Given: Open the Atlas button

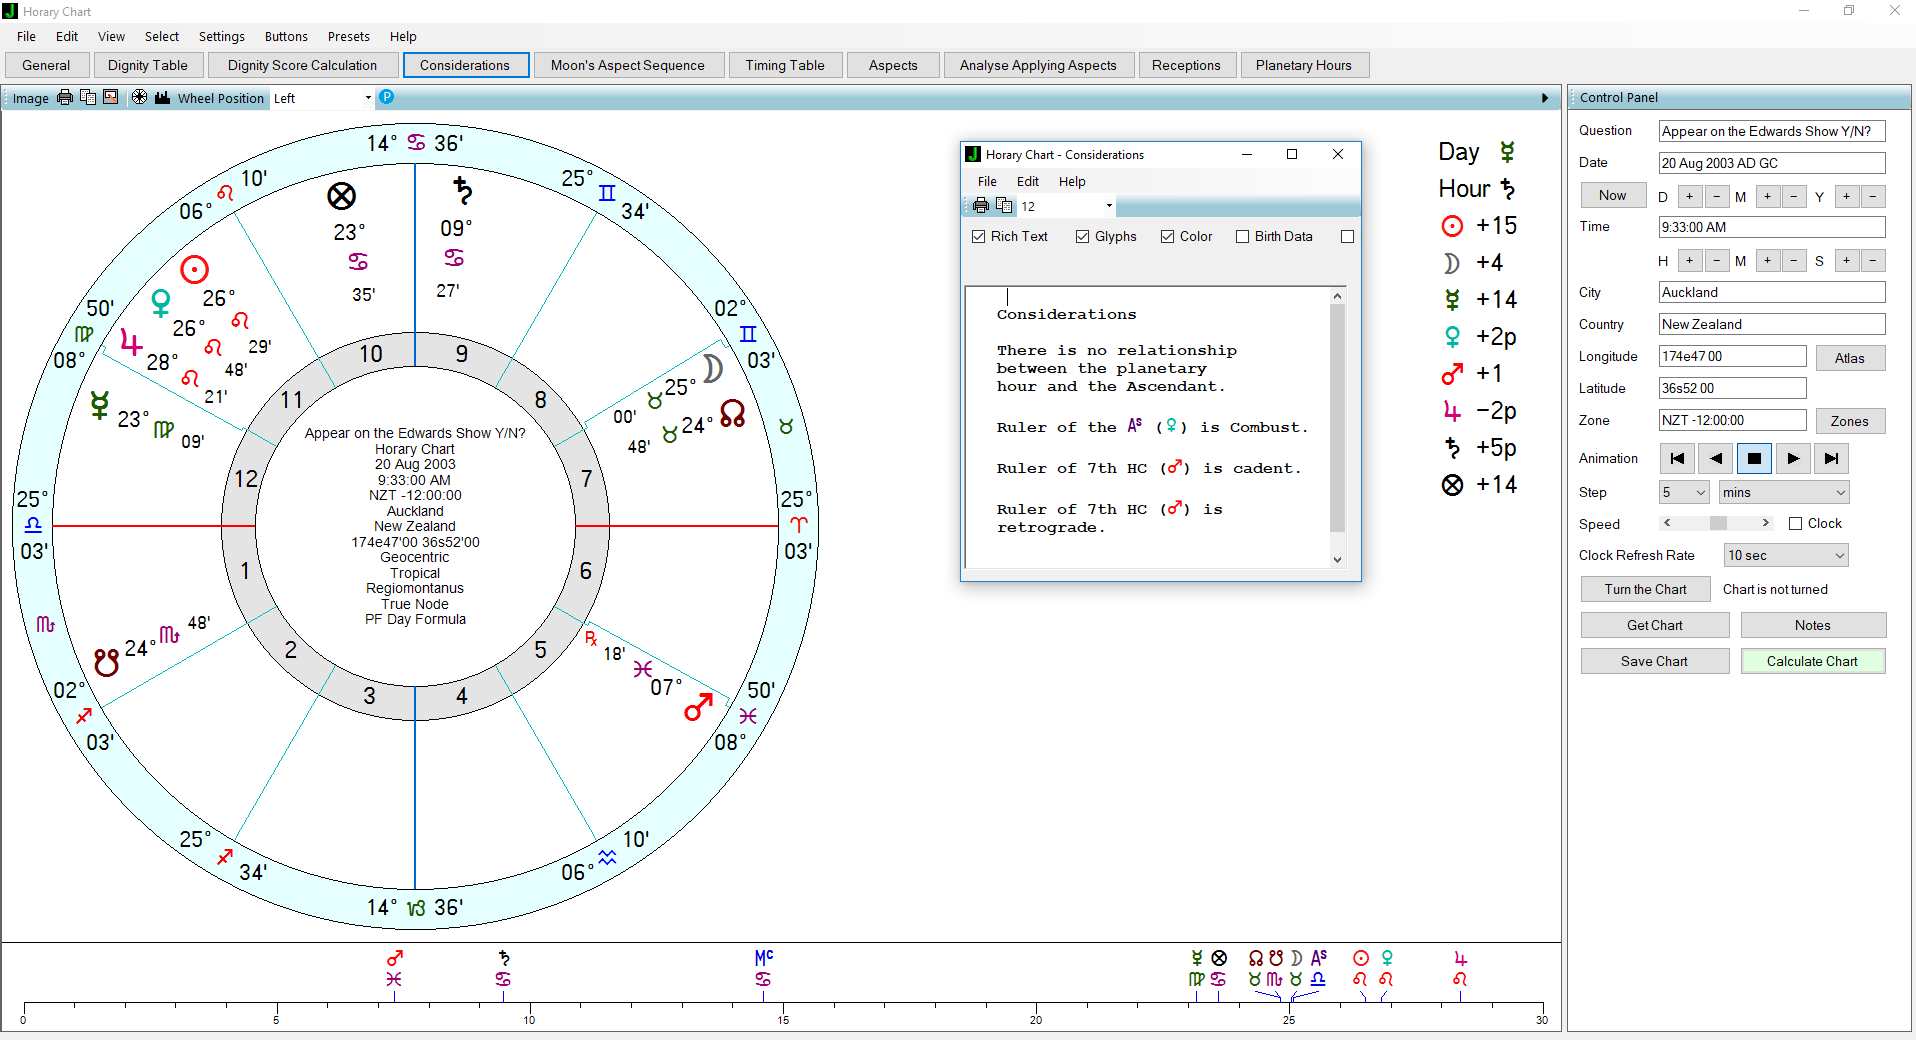Looking at the screenshot, I should [x=1850, y=358].
